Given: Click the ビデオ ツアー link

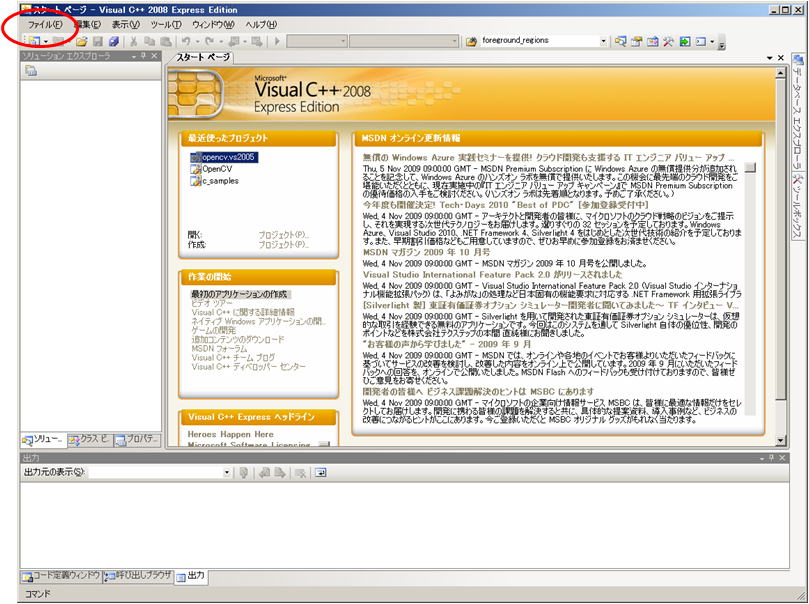Looking at the screenshot, I should [x=212, y=303].
